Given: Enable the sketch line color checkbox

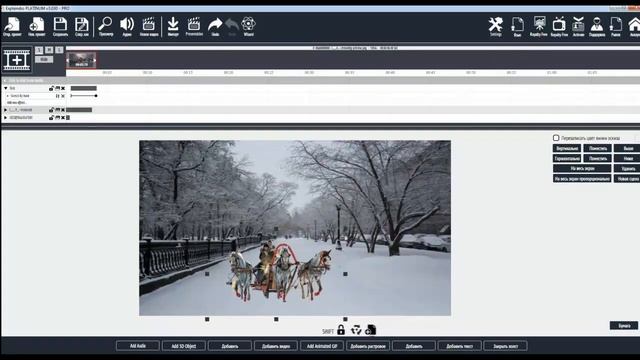Looking at the screenshot, I should pyautogui.click(x=556, y=138).
